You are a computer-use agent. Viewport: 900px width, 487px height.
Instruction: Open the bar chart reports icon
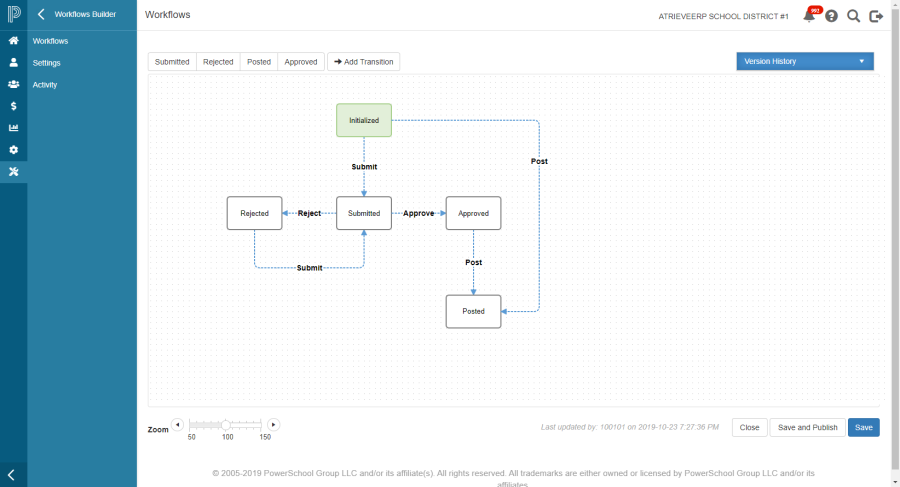click(x=13, y=128)
